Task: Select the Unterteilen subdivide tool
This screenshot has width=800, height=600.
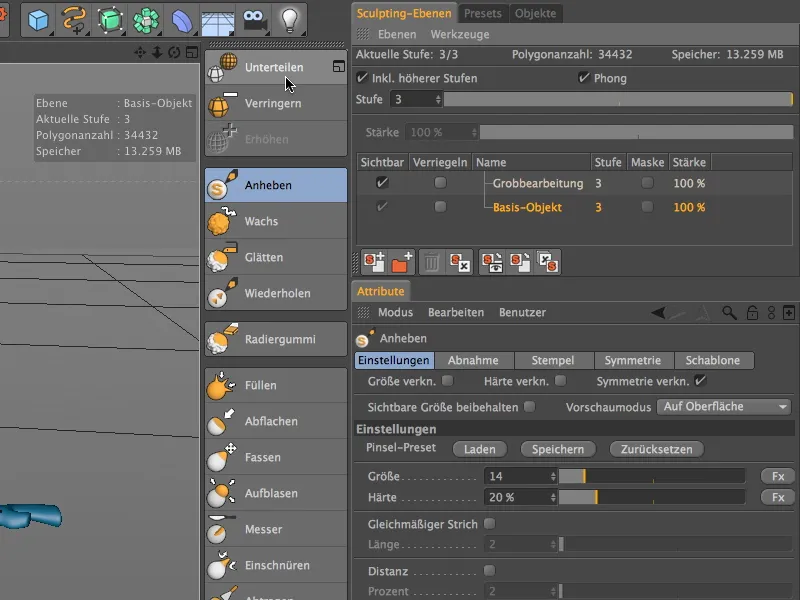Action: [276, 67]
